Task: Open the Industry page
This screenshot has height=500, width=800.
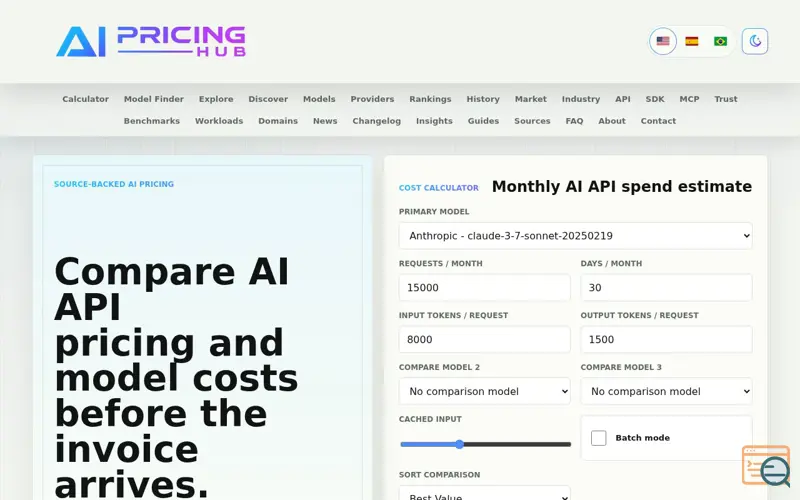Action: tap(581, 99)
